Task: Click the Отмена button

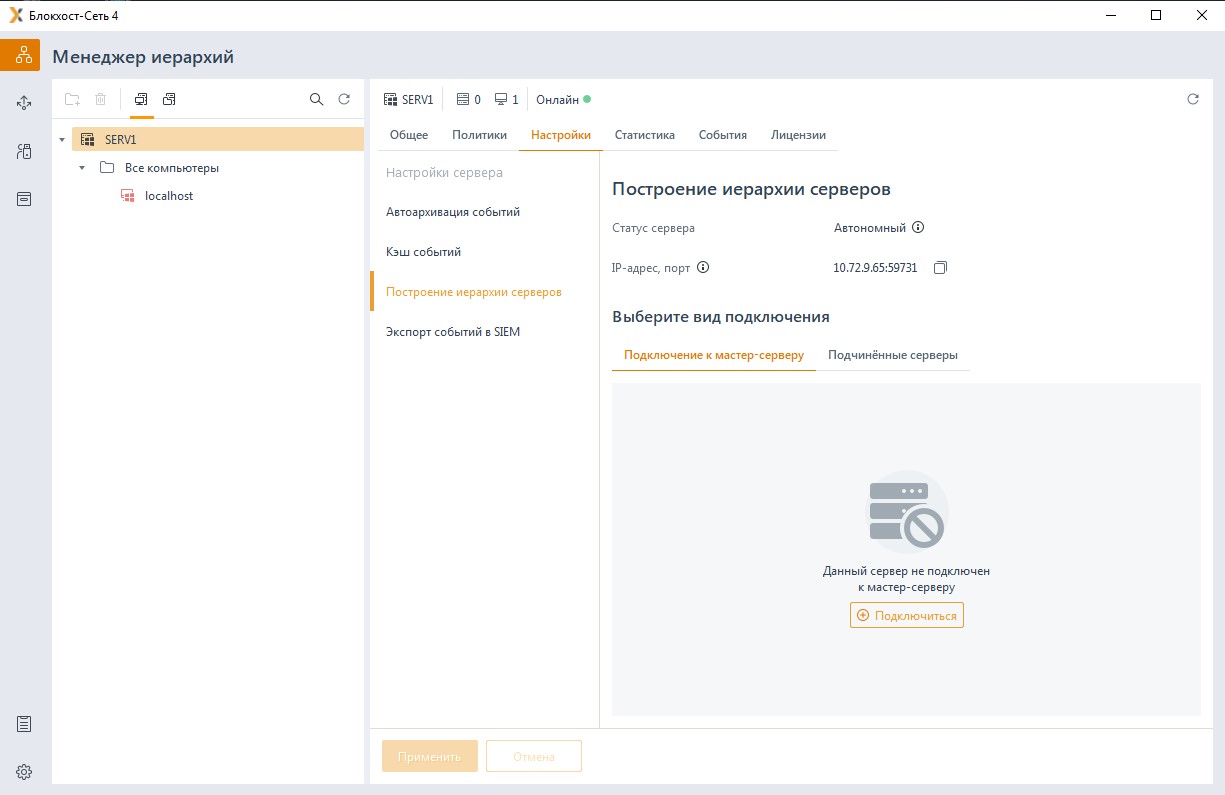Action: (x=534, y=756)
